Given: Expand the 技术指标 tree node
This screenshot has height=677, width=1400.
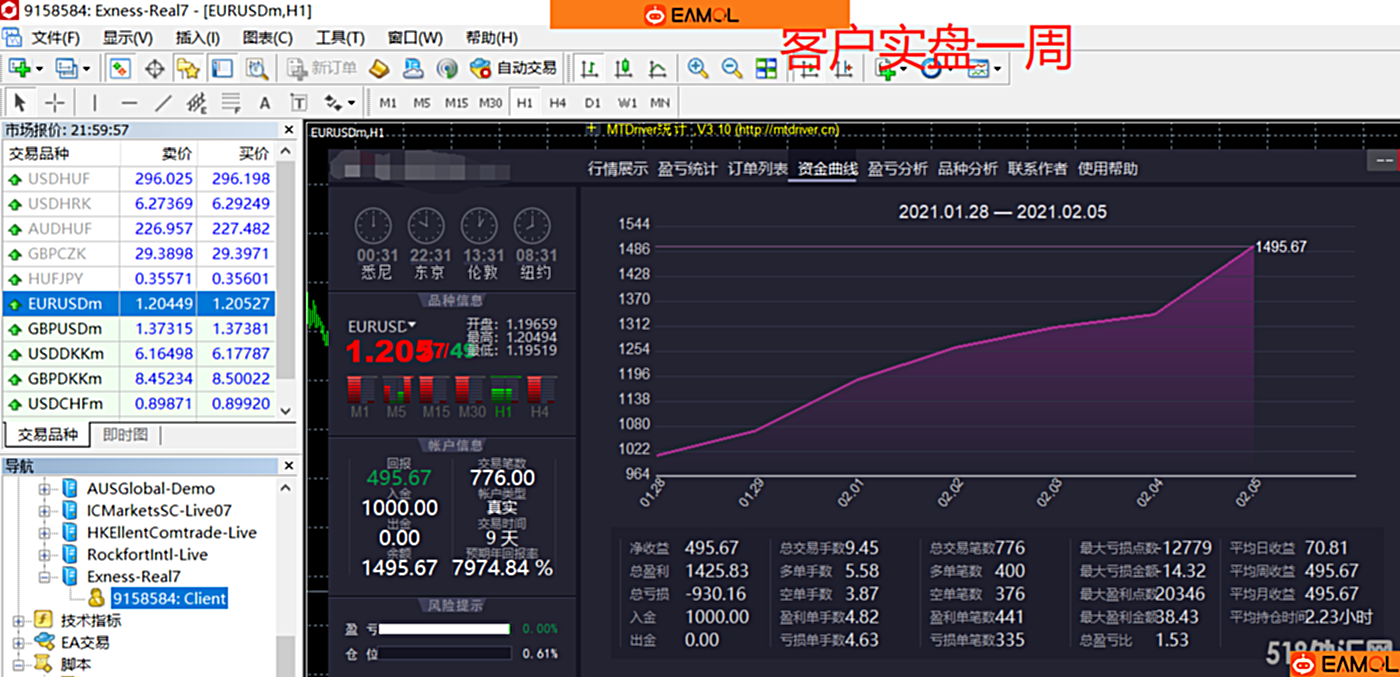Looking at the screenshot, I should [x=18, y=620].
